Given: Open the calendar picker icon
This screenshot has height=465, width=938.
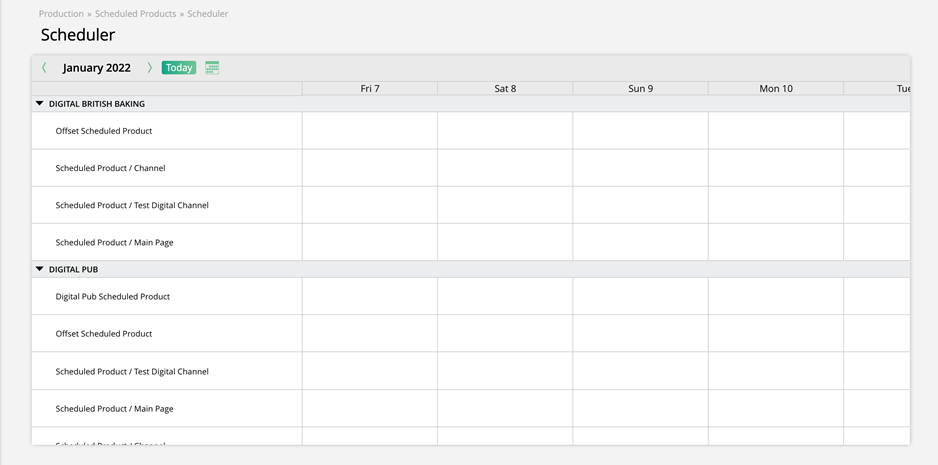Looking at the screenshot, I should [x=212, y=68].
